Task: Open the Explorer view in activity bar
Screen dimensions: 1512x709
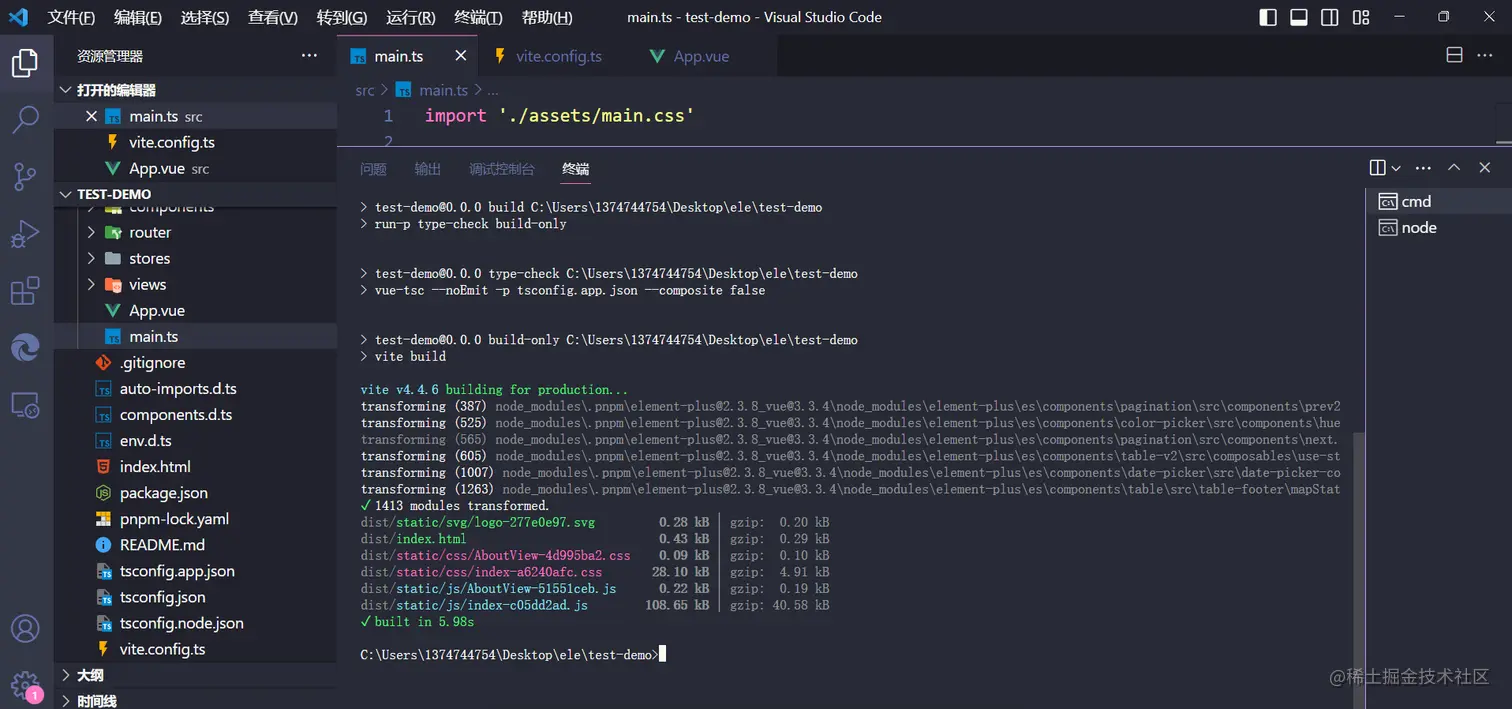Action: pos(24,63)
